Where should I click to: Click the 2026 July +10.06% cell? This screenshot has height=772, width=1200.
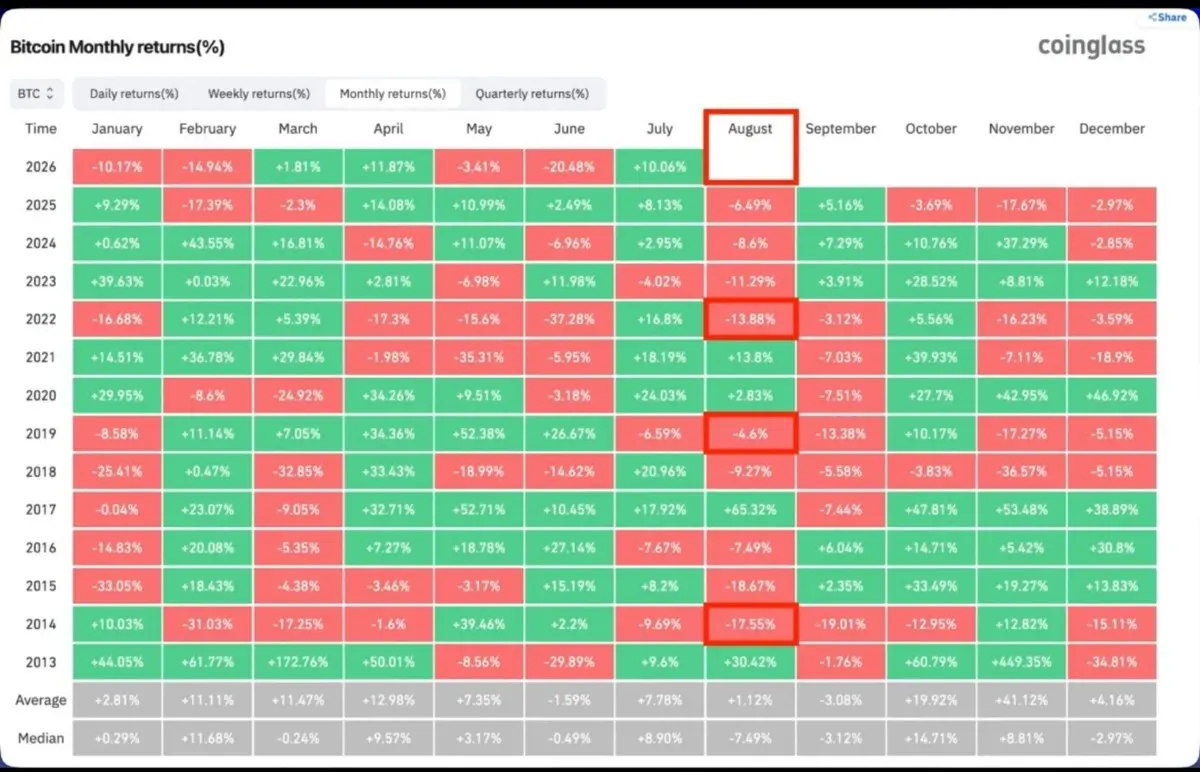pos(660,167)
